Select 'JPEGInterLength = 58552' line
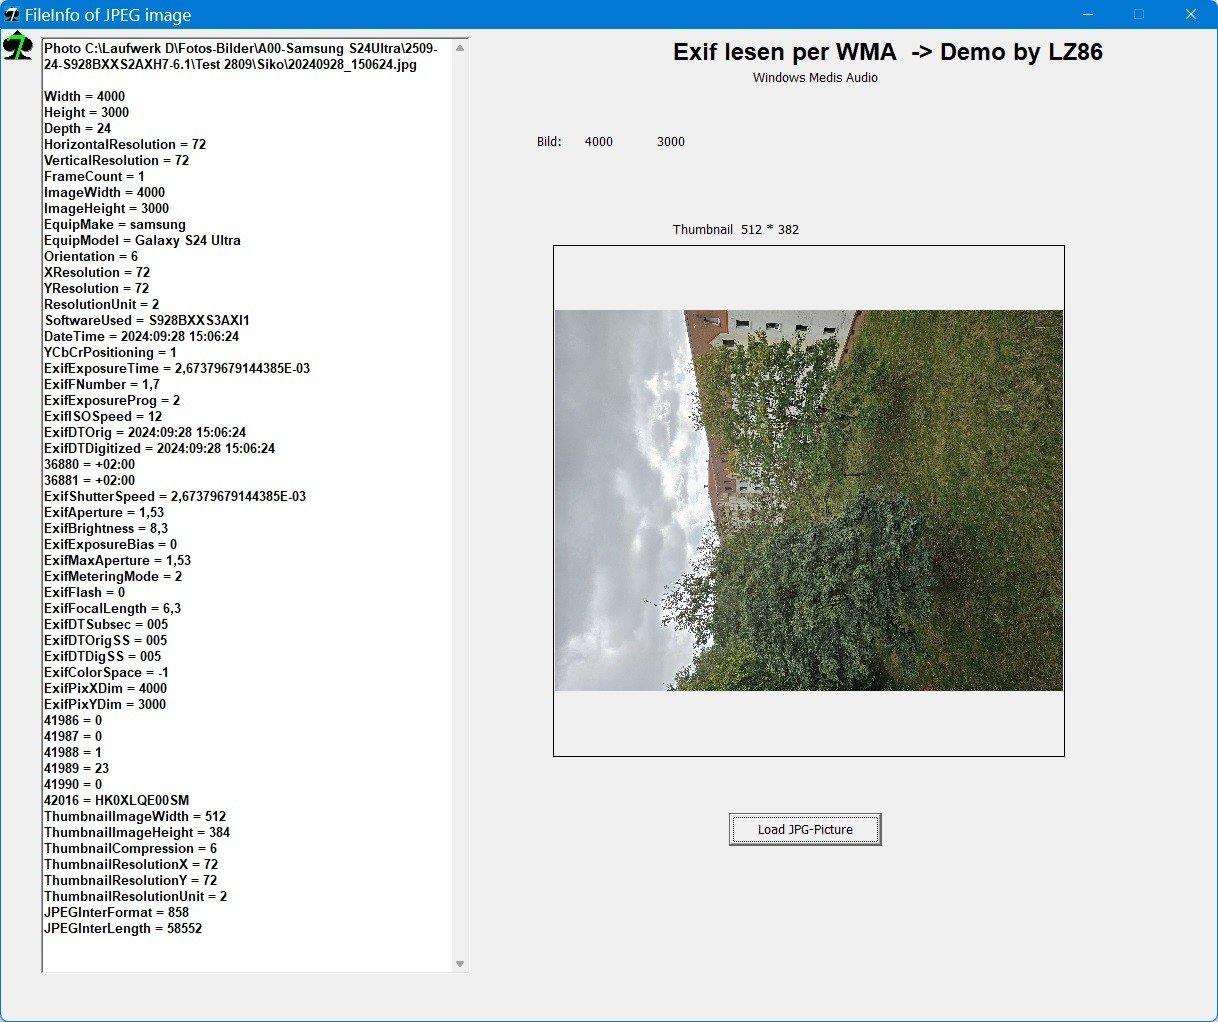The image size is (1218, 1022). (123, 928)
